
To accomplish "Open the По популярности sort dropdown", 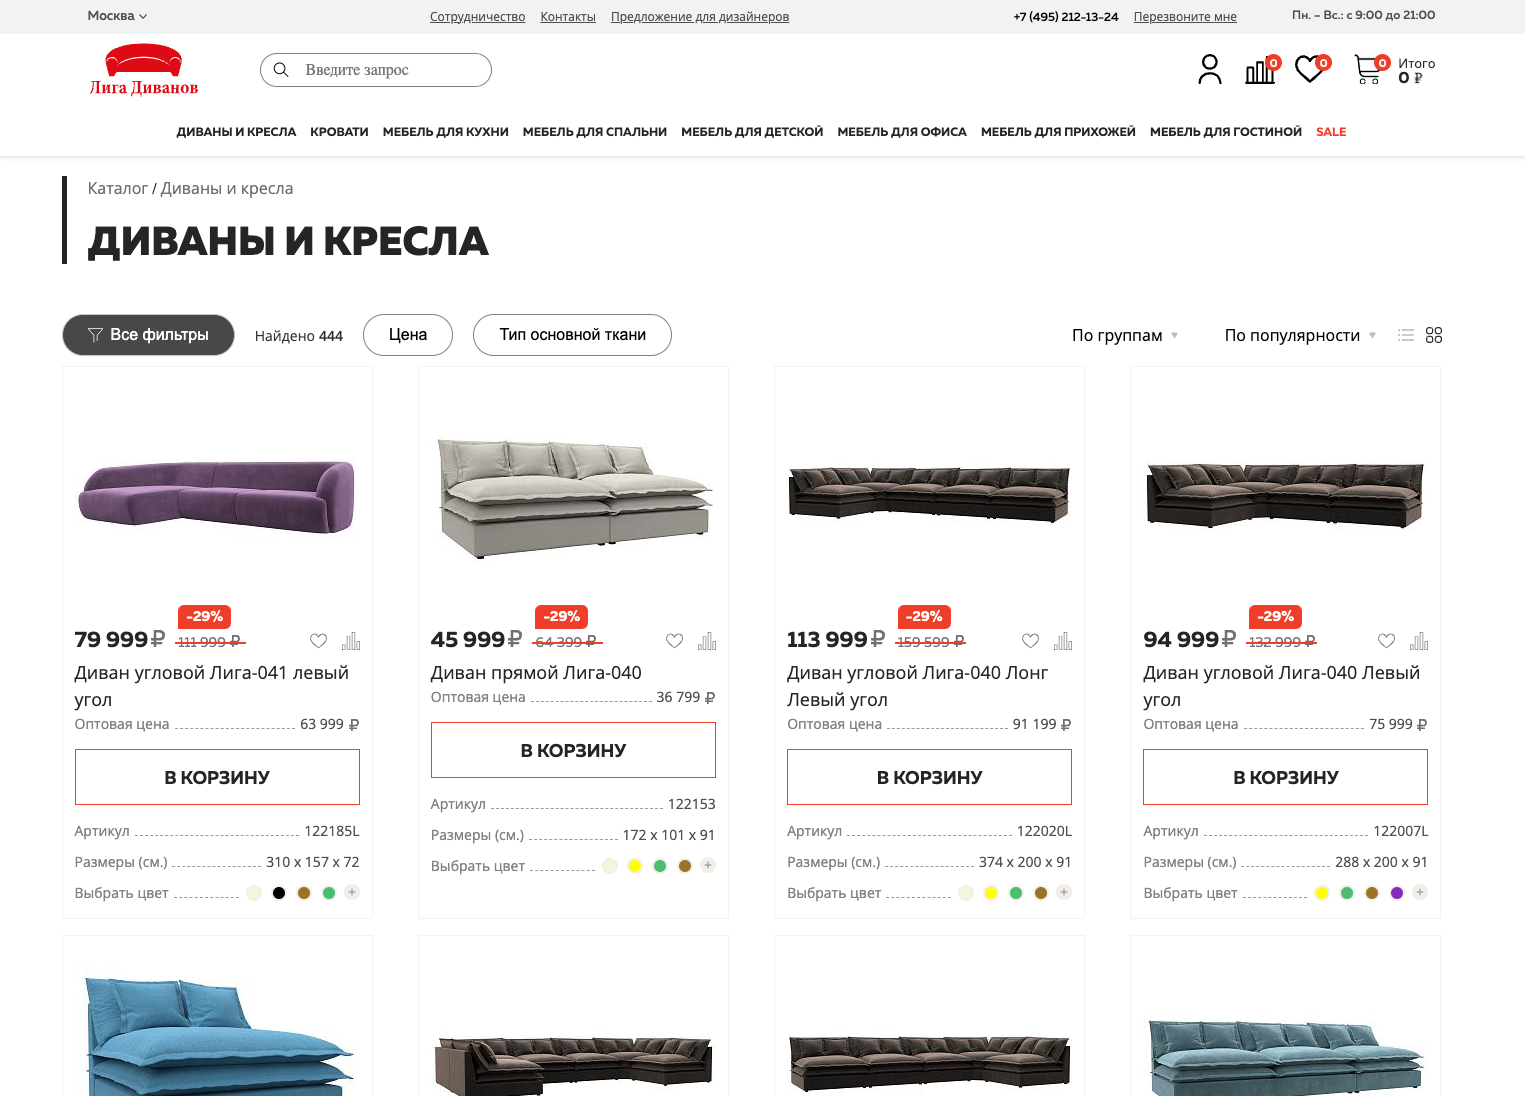I will pyautogui.click(x=1300, y=335).
